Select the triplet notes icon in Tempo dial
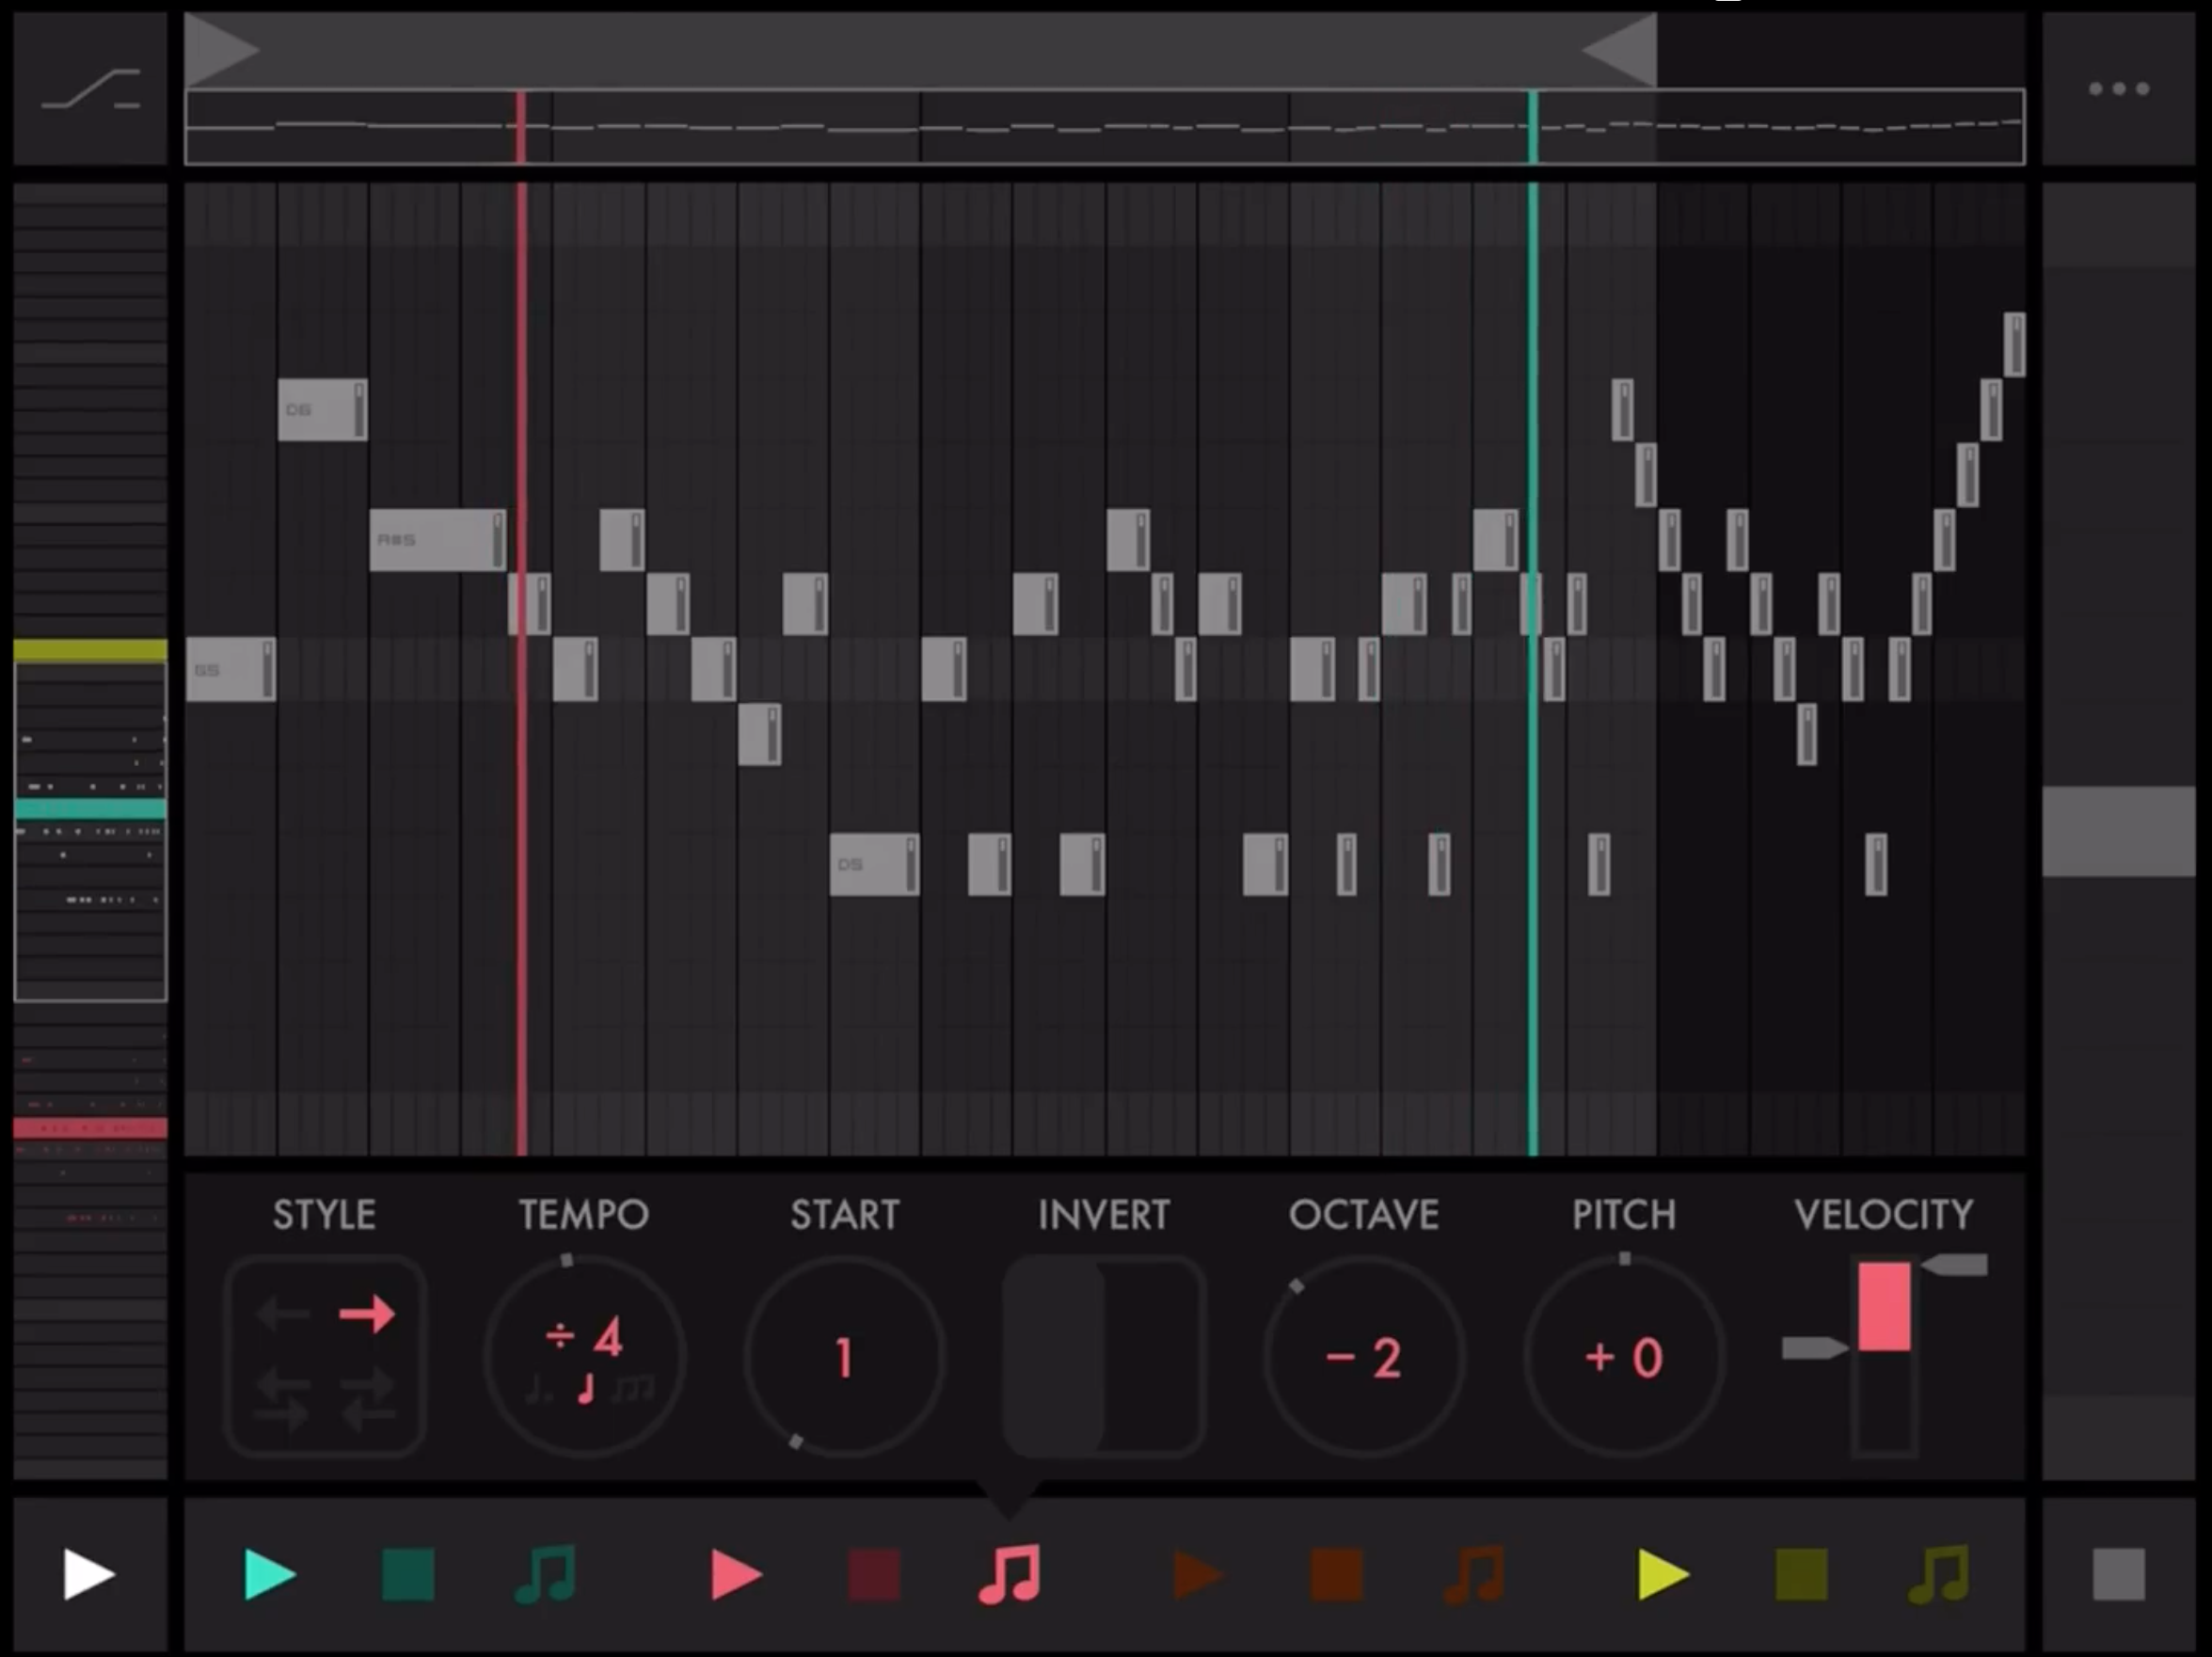Viewport: 2212px width, 1657px height. click(634, 1389)
